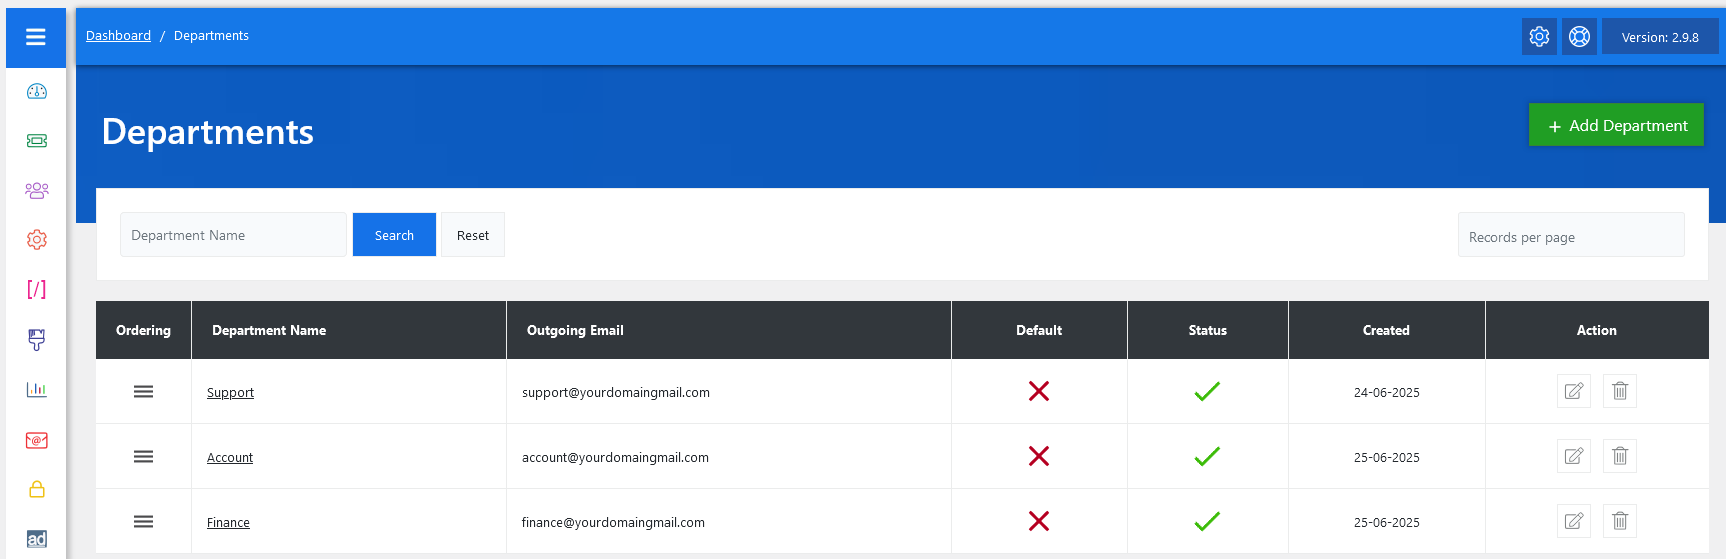1726x559 pixels.
Task: Open the hamburger menu in sidebar
Action: click(36, 37)
